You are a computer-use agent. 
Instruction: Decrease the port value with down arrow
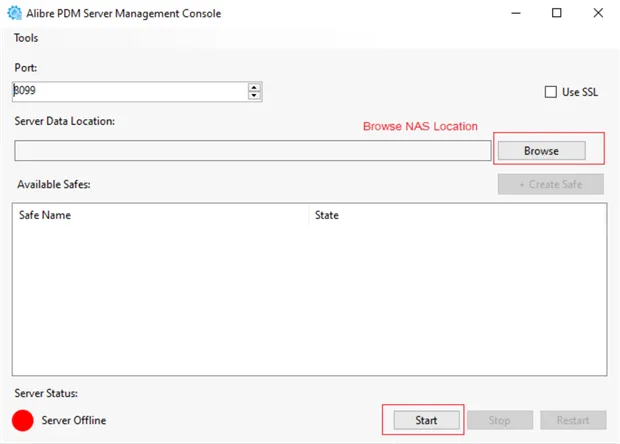tap(254, 95)
